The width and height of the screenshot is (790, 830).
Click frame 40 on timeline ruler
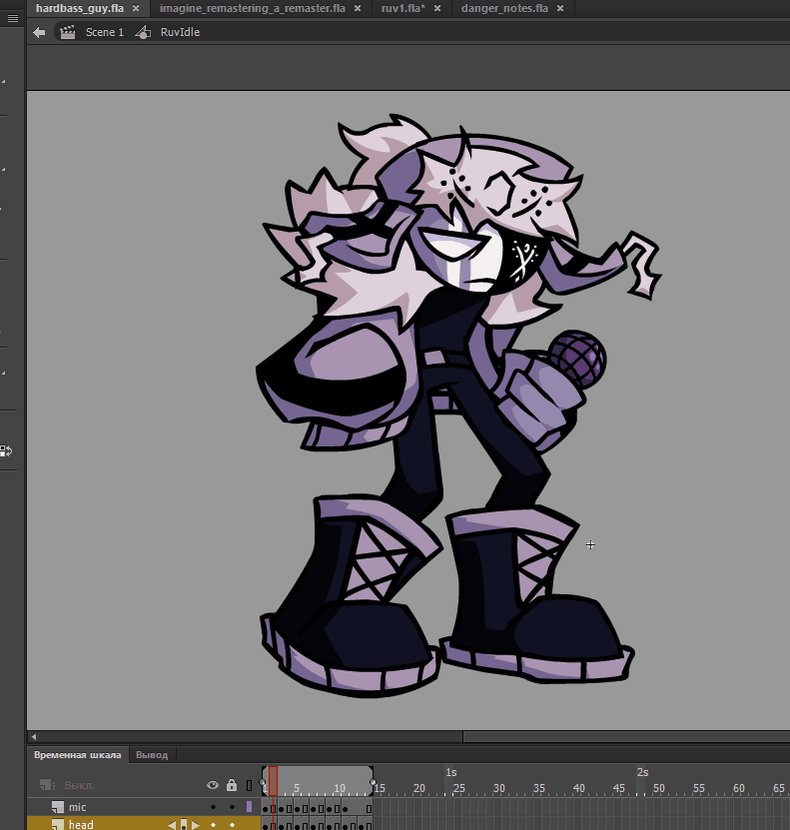tap(579, 788)
